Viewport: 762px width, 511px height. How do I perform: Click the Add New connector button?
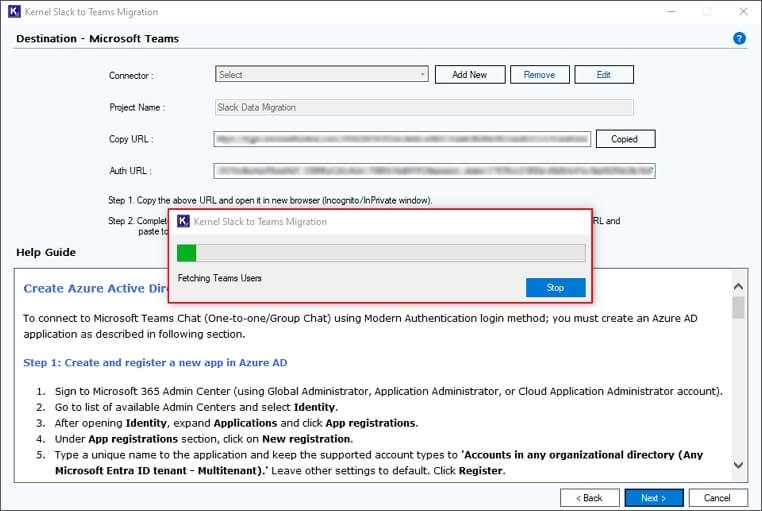[469, 74]
